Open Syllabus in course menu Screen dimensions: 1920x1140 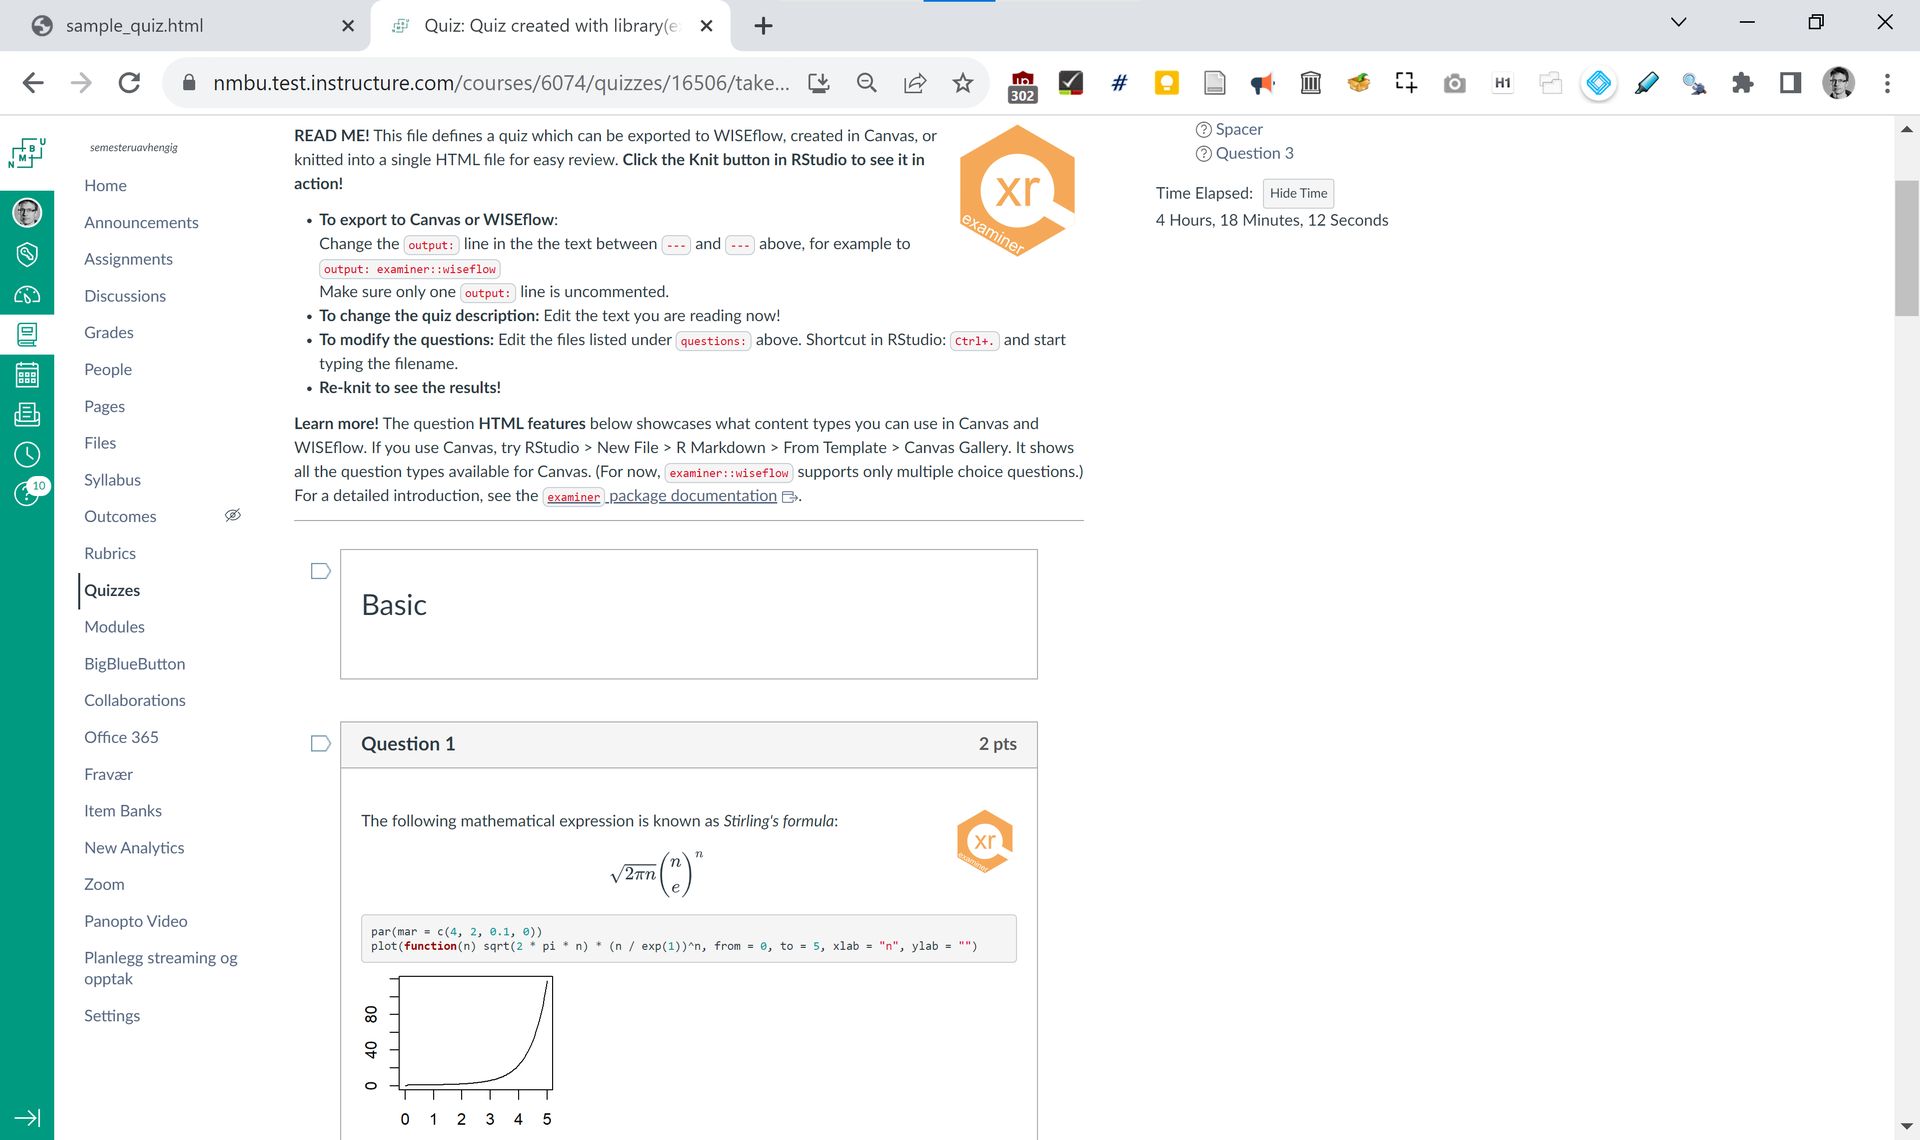[112, 480]
